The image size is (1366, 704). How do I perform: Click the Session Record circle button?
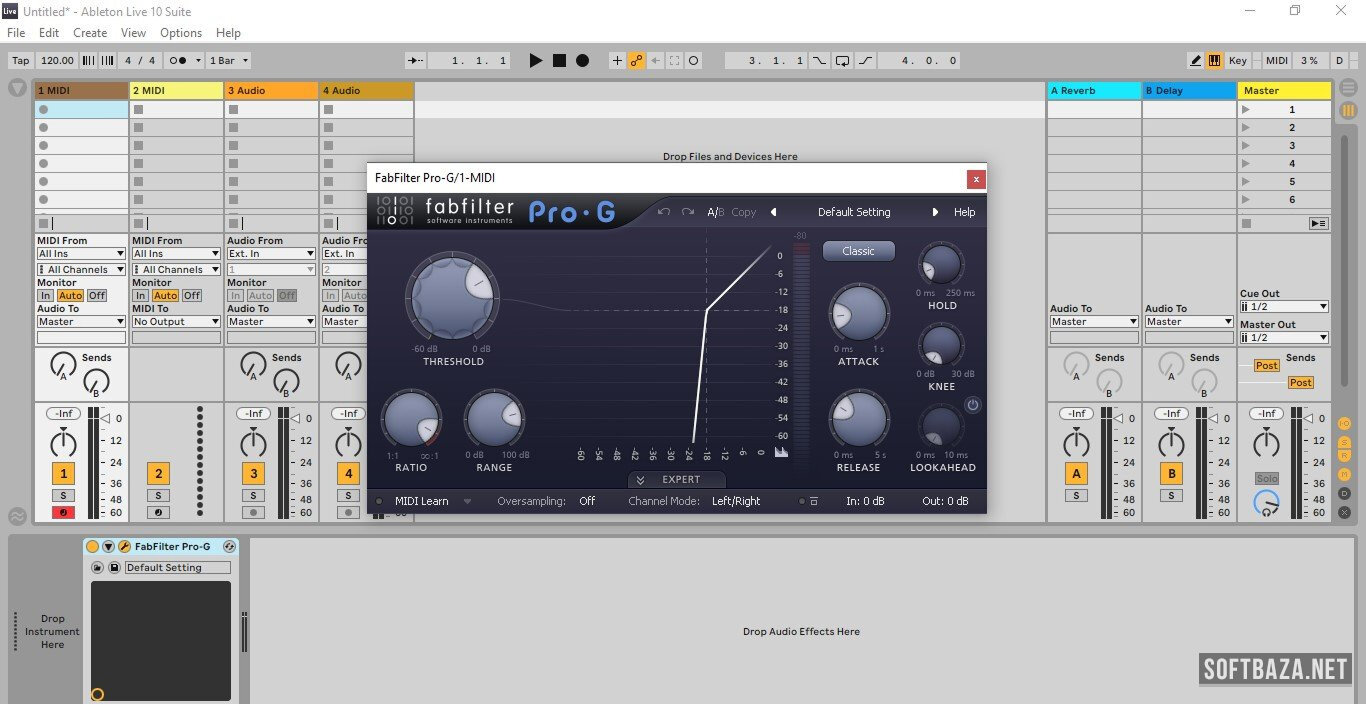(694, 60)
